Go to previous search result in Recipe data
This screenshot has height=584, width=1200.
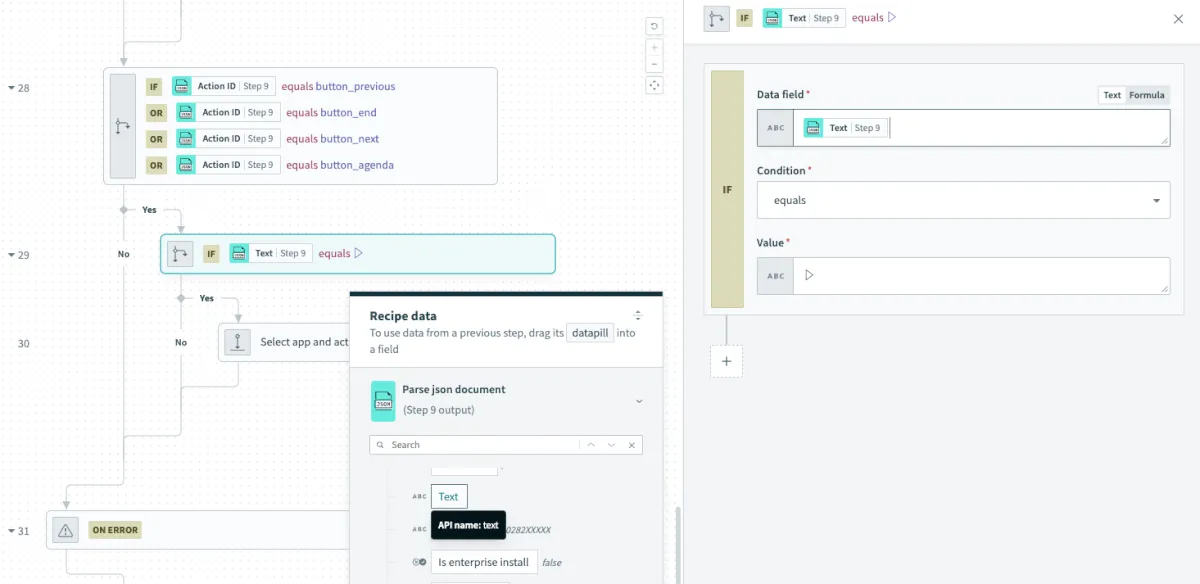coord(591,444)
